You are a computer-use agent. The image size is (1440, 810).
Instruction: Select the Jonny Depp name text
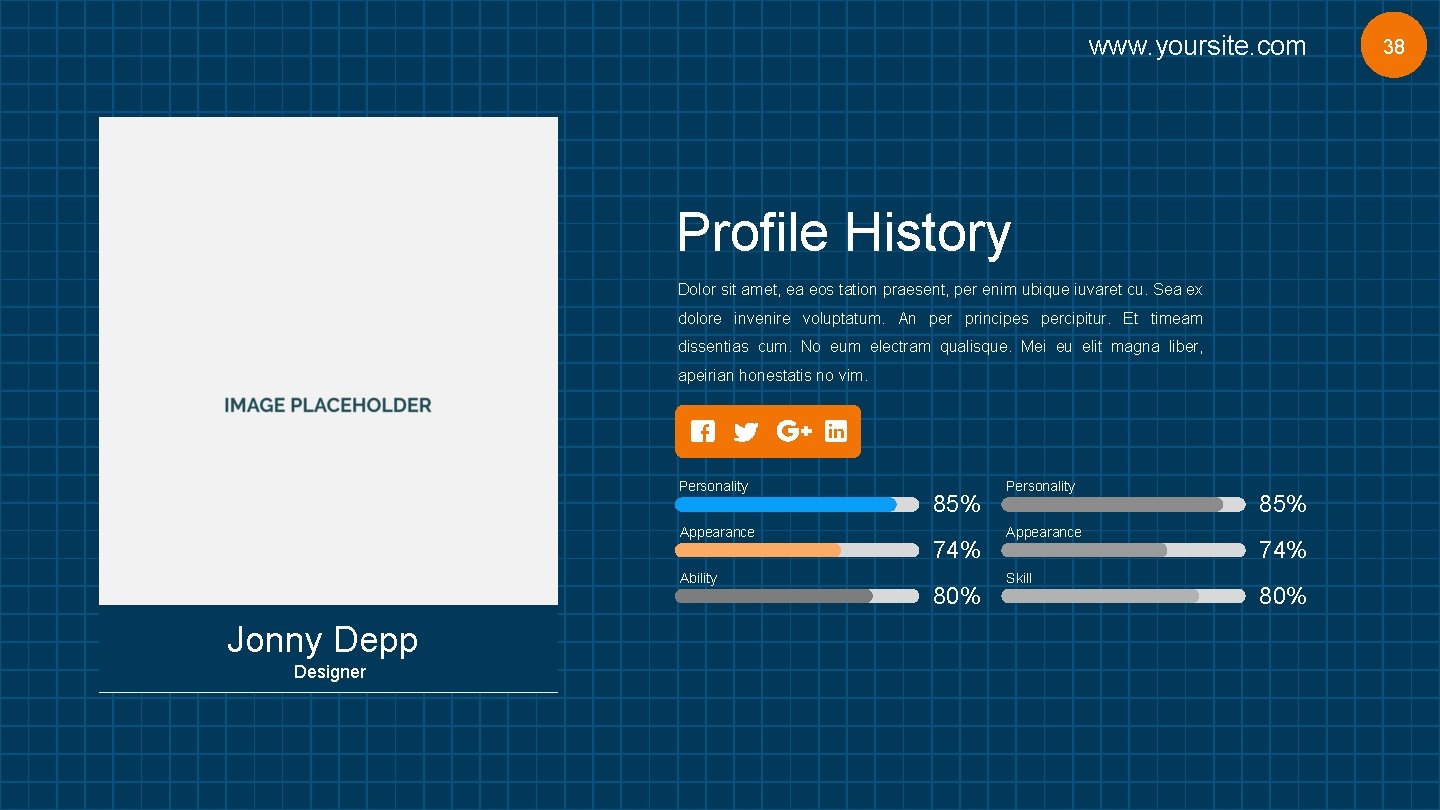point(322,640)
